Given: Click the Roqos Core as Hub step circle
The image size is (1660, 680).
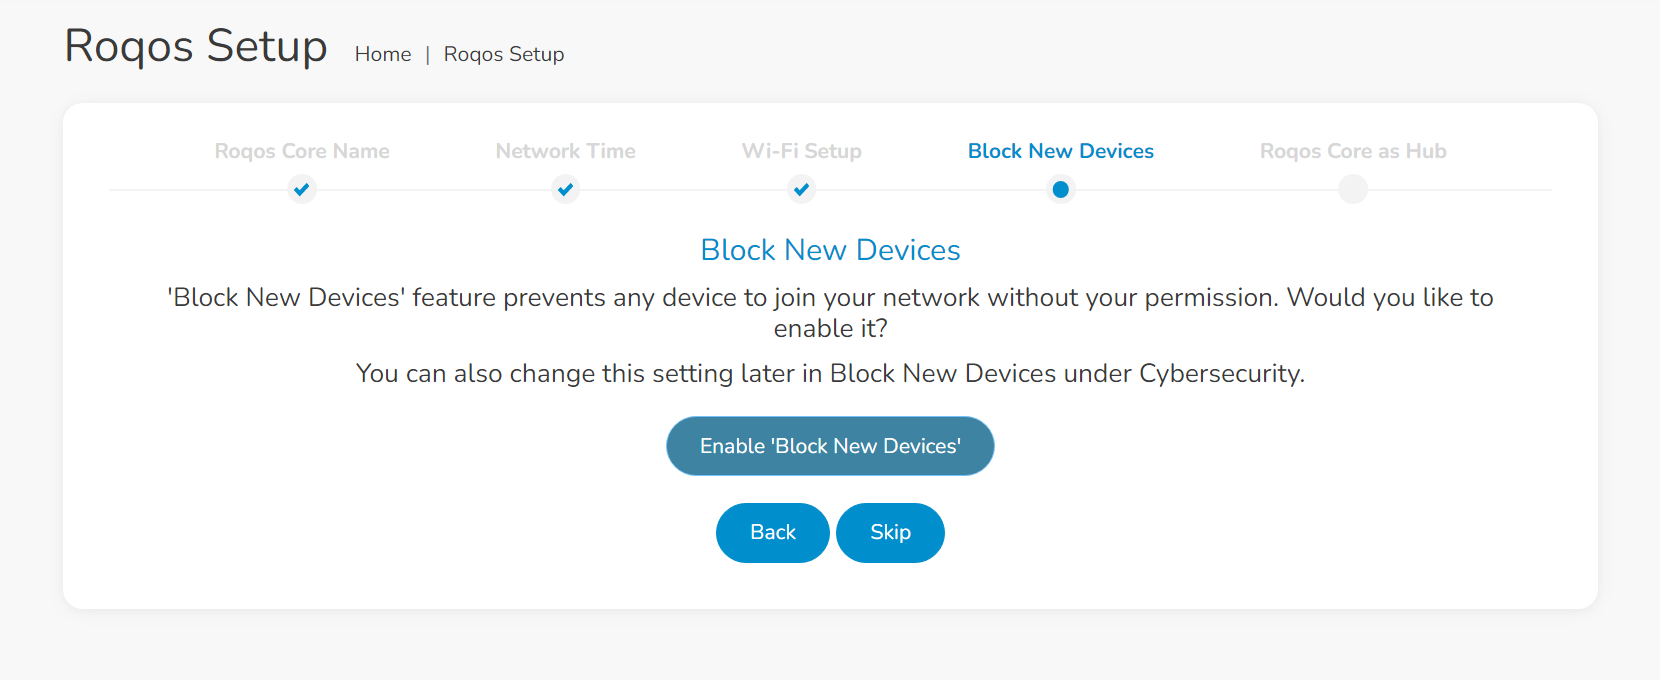Looking at the screenshot, I should click(1353, 189).
